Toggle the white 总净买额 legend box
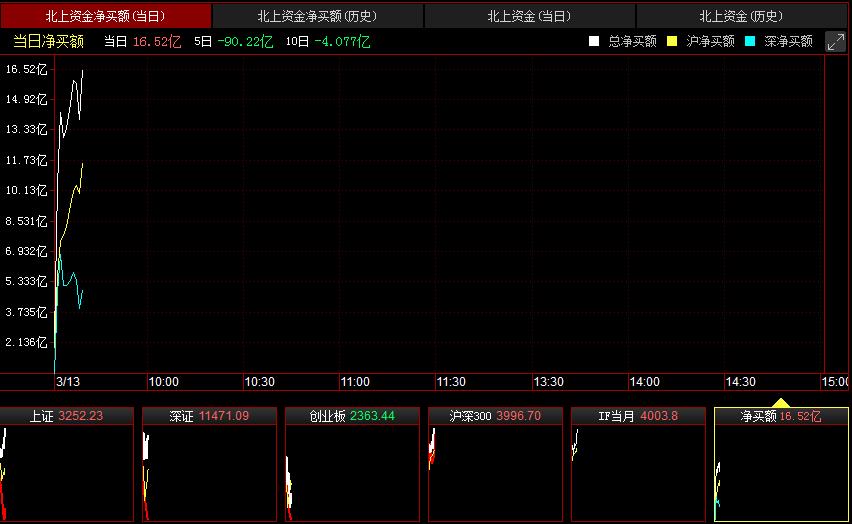 (594, 41)
